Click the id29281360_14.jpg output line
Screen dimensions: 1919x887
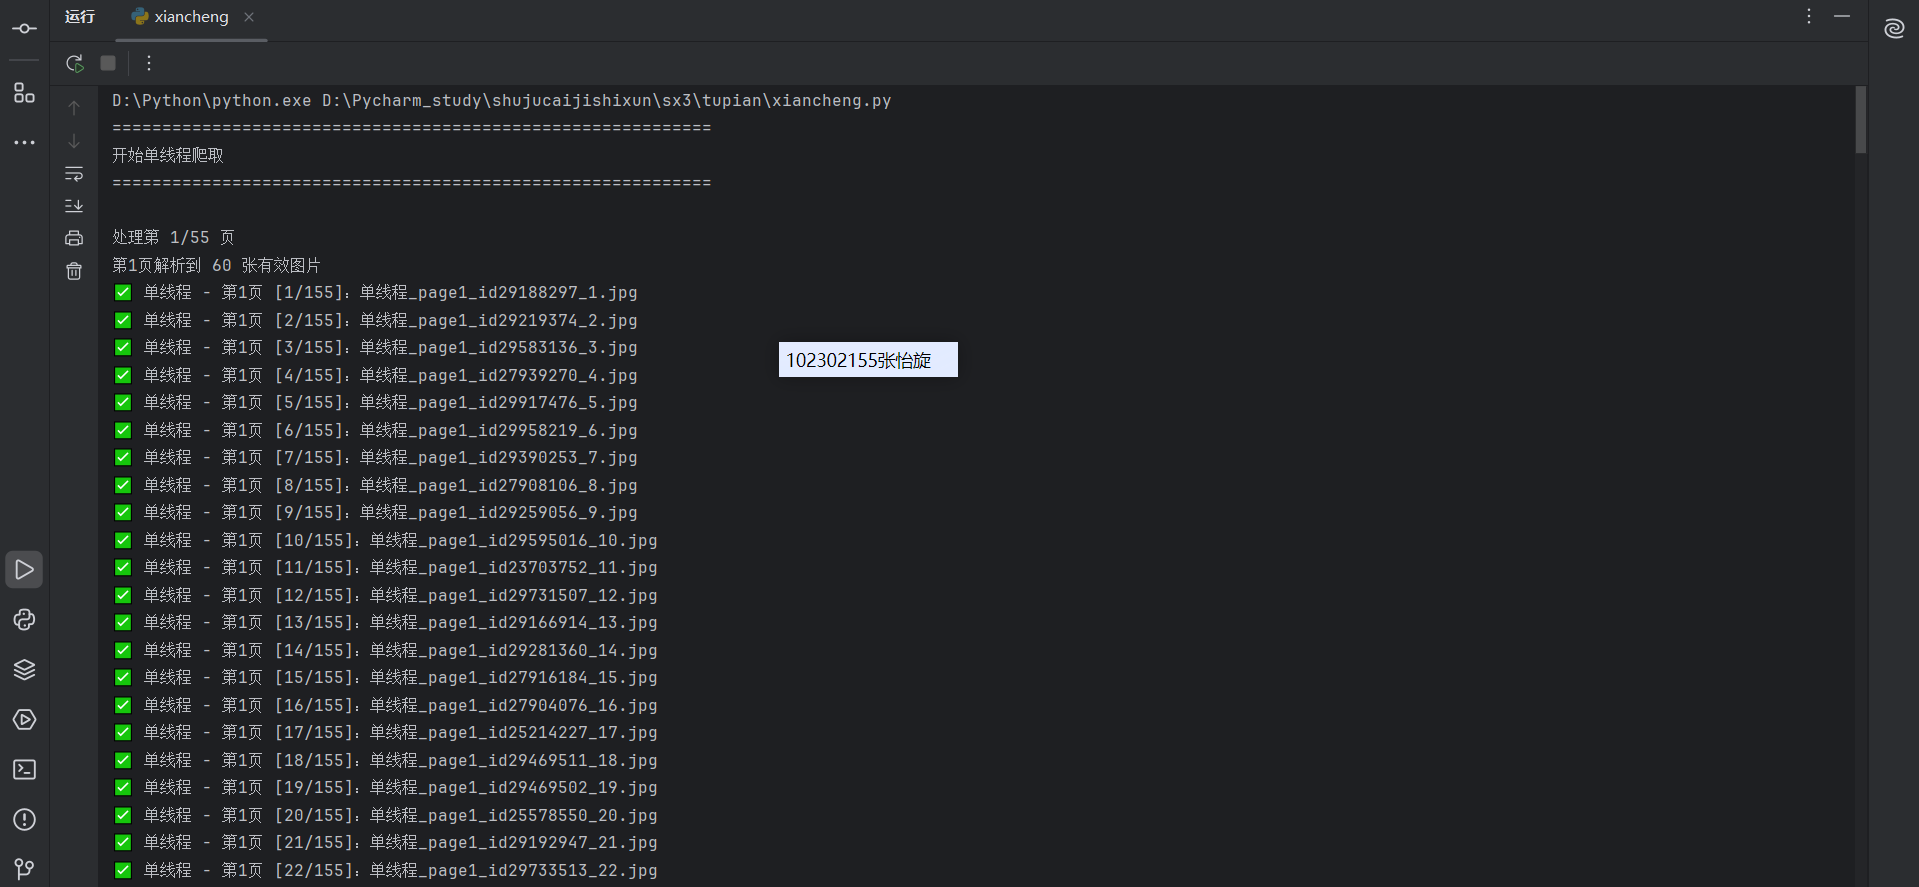(x=386, y=650)
